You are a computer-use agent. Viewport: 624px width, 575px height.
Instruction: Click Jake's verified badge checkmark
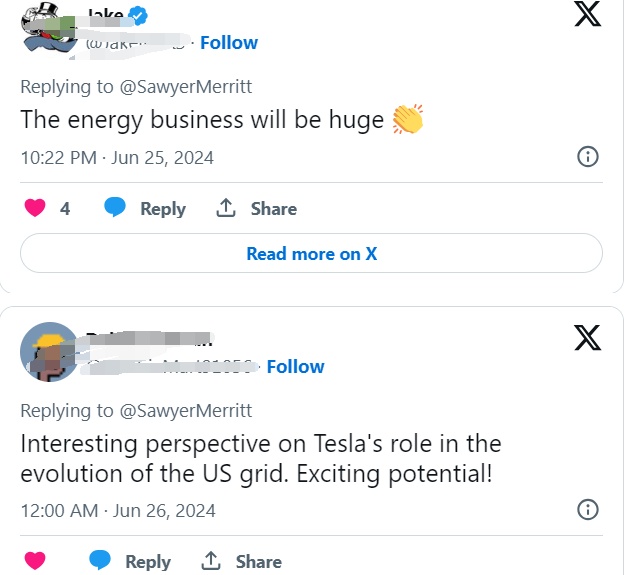[142, 15]
